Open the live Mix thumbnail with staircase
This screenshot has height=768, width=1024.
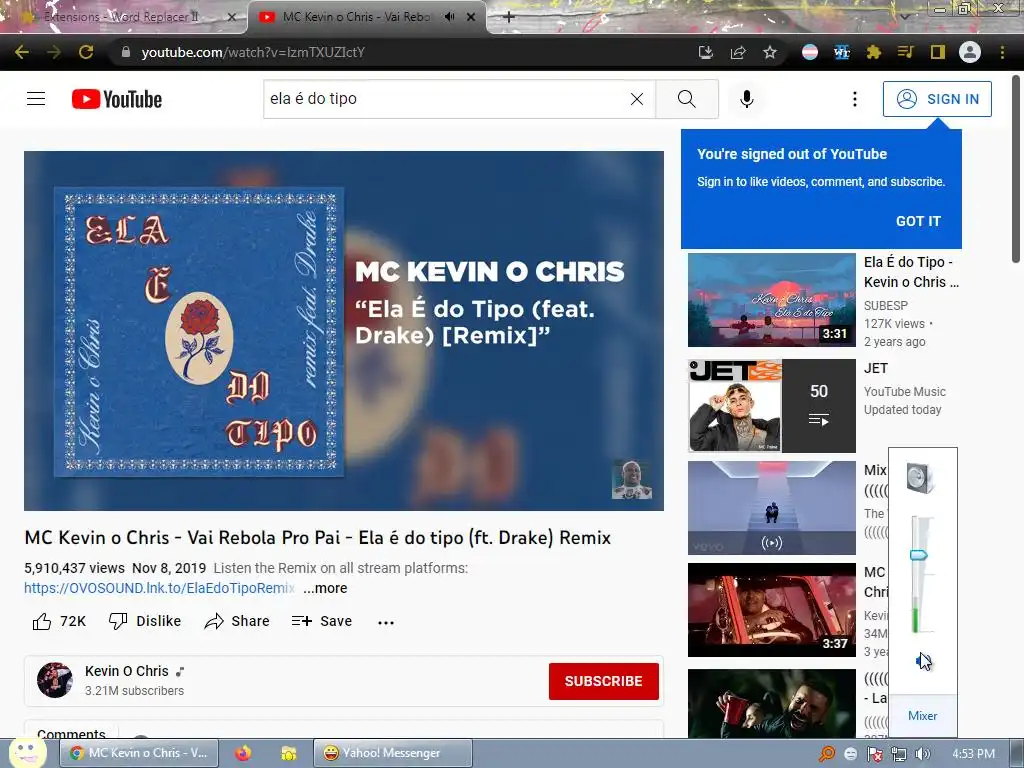click(x=771, y=507)
